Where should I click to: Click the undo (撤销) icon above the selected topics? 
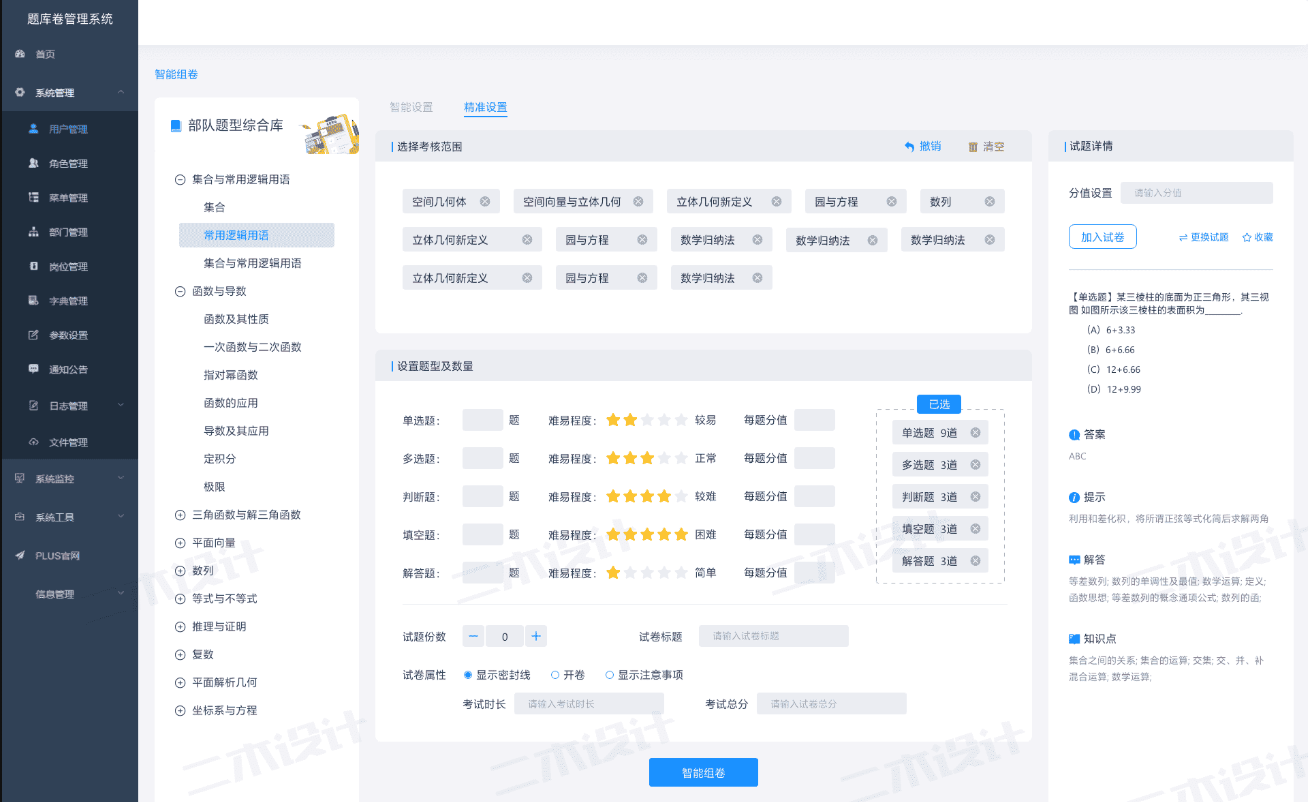908,146
